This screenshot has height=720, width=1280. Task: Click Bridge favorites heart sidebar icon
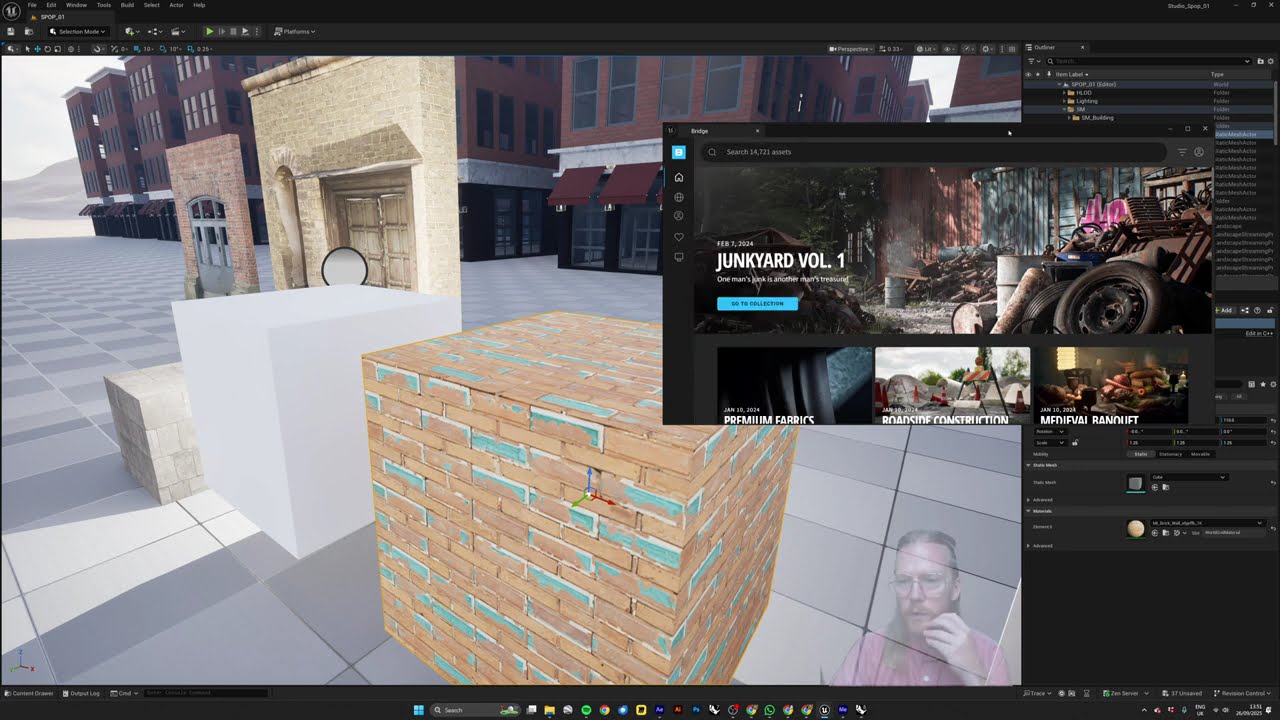(679, 237)
